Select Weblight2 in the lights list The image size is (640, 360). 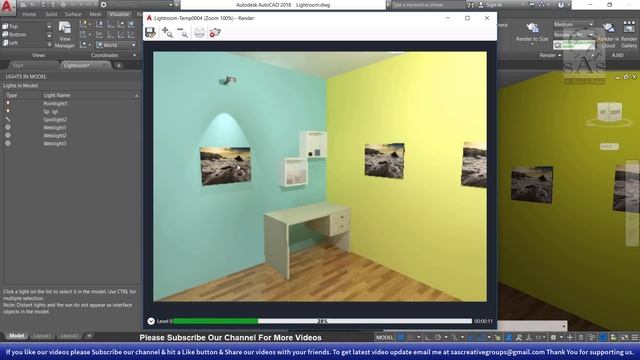pyautogui.click(x=55, y=136)
